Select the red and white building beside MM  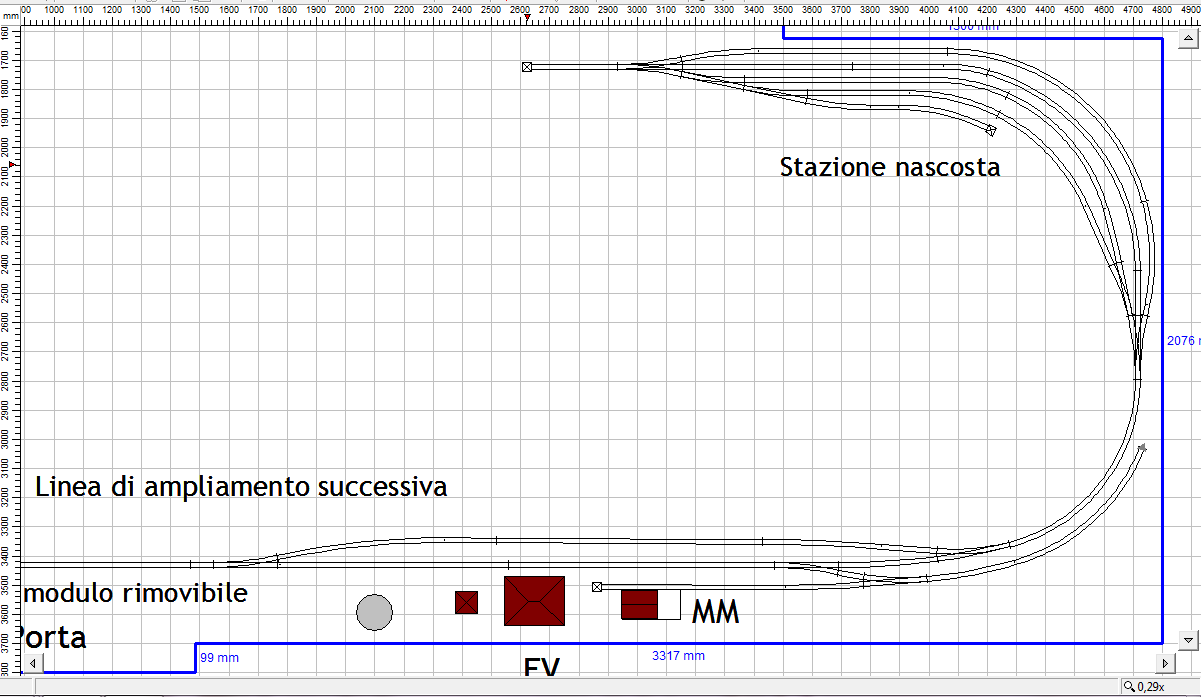click(x=650, y=605)
